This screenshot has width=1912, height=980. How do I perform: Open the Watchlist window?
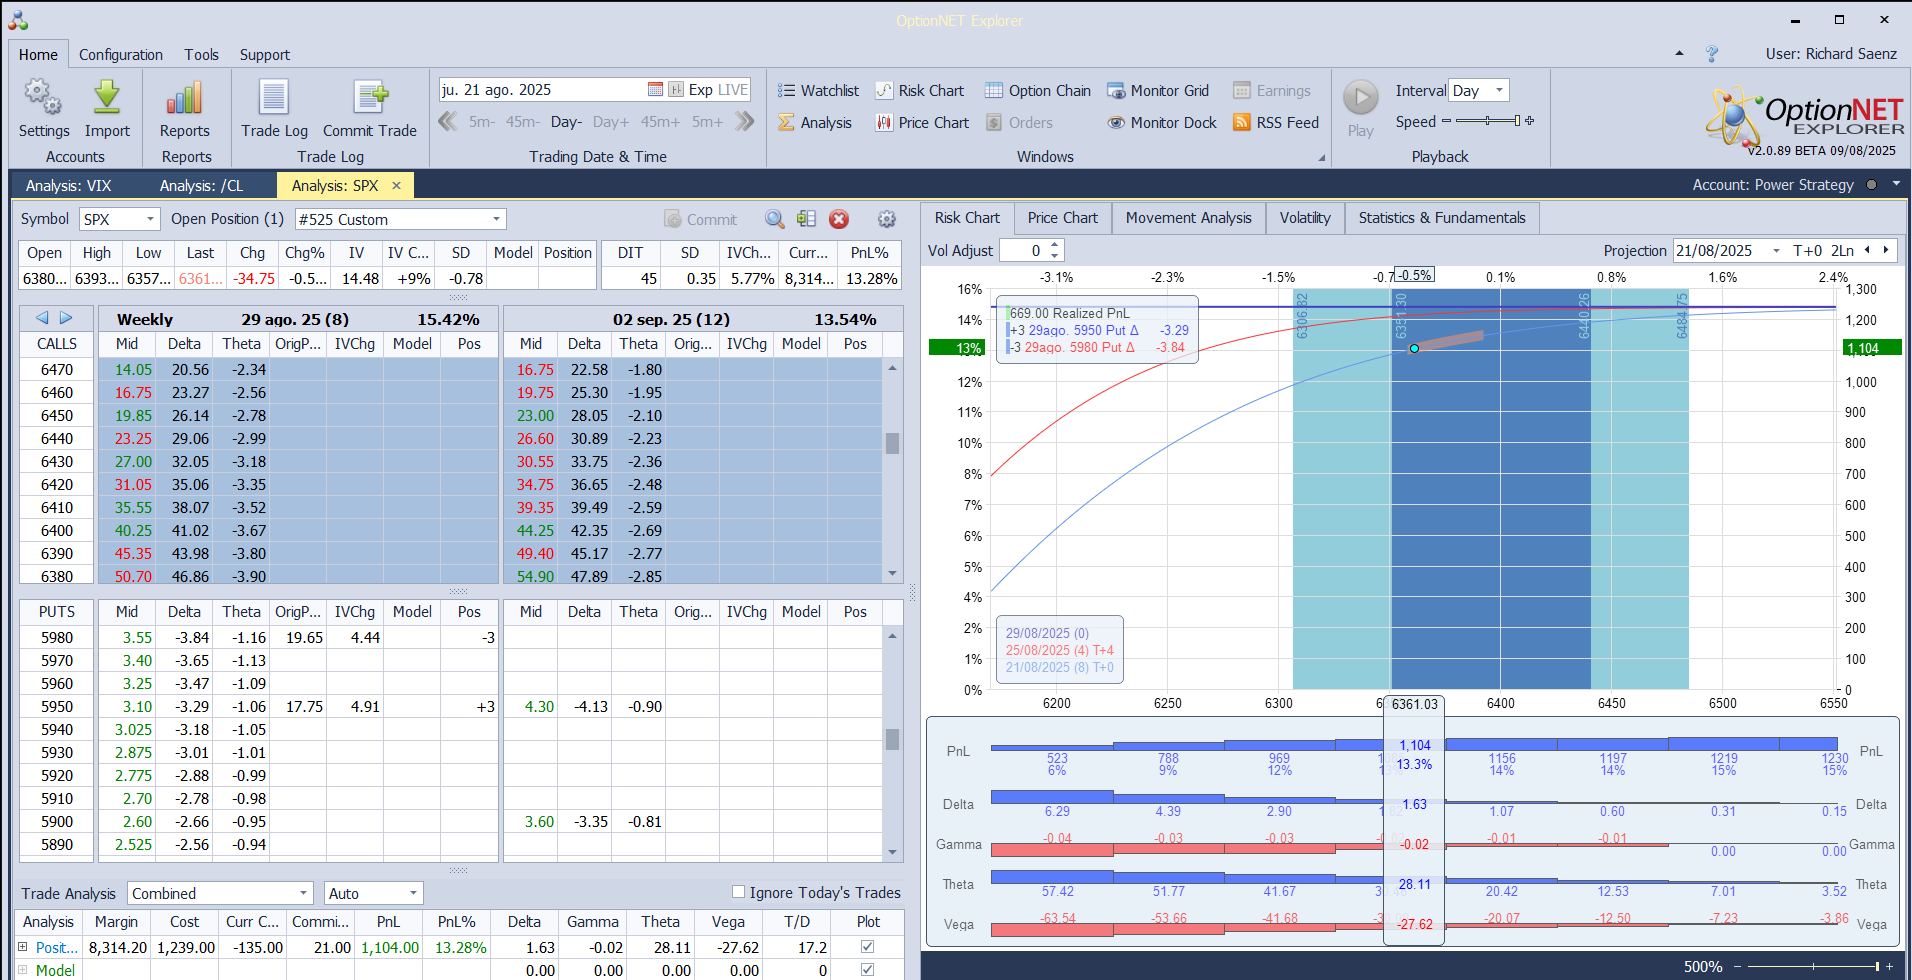tap(818, 91)
